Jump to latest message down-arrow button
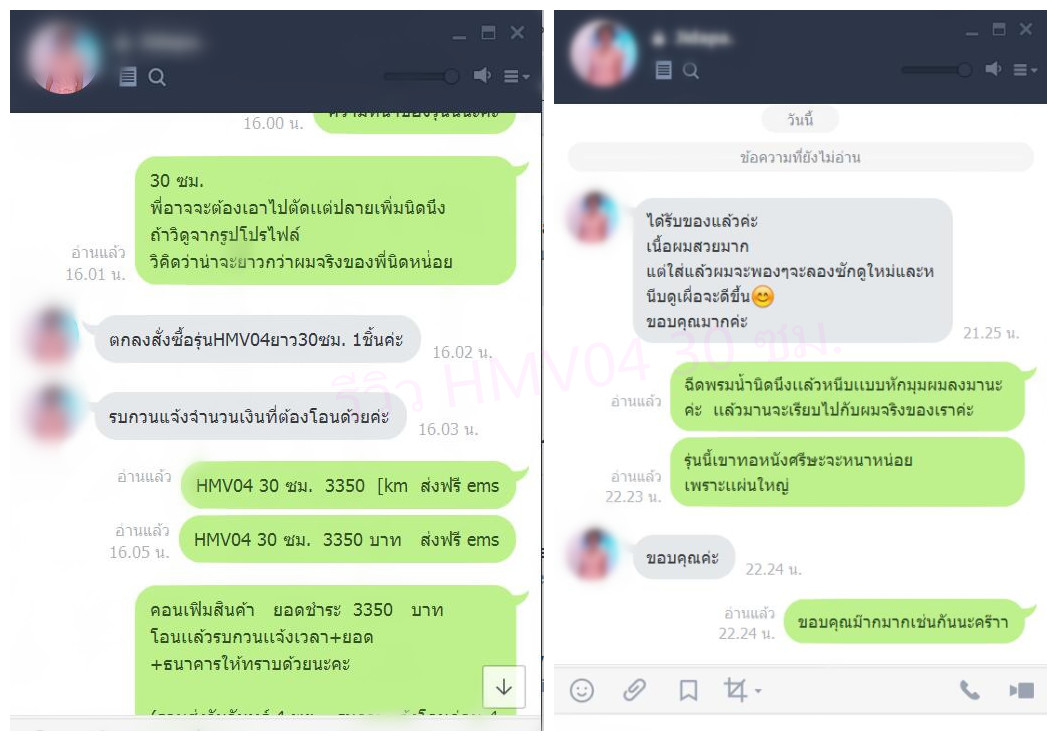The height and width of the screenshot is (741, 1057). click(504, 686)
